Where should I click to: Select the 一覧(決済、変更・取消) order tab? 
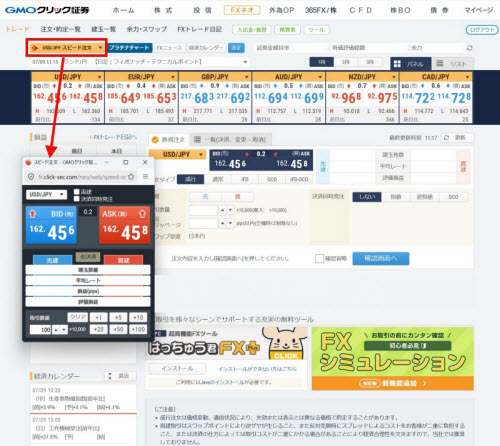click(231, 140)
